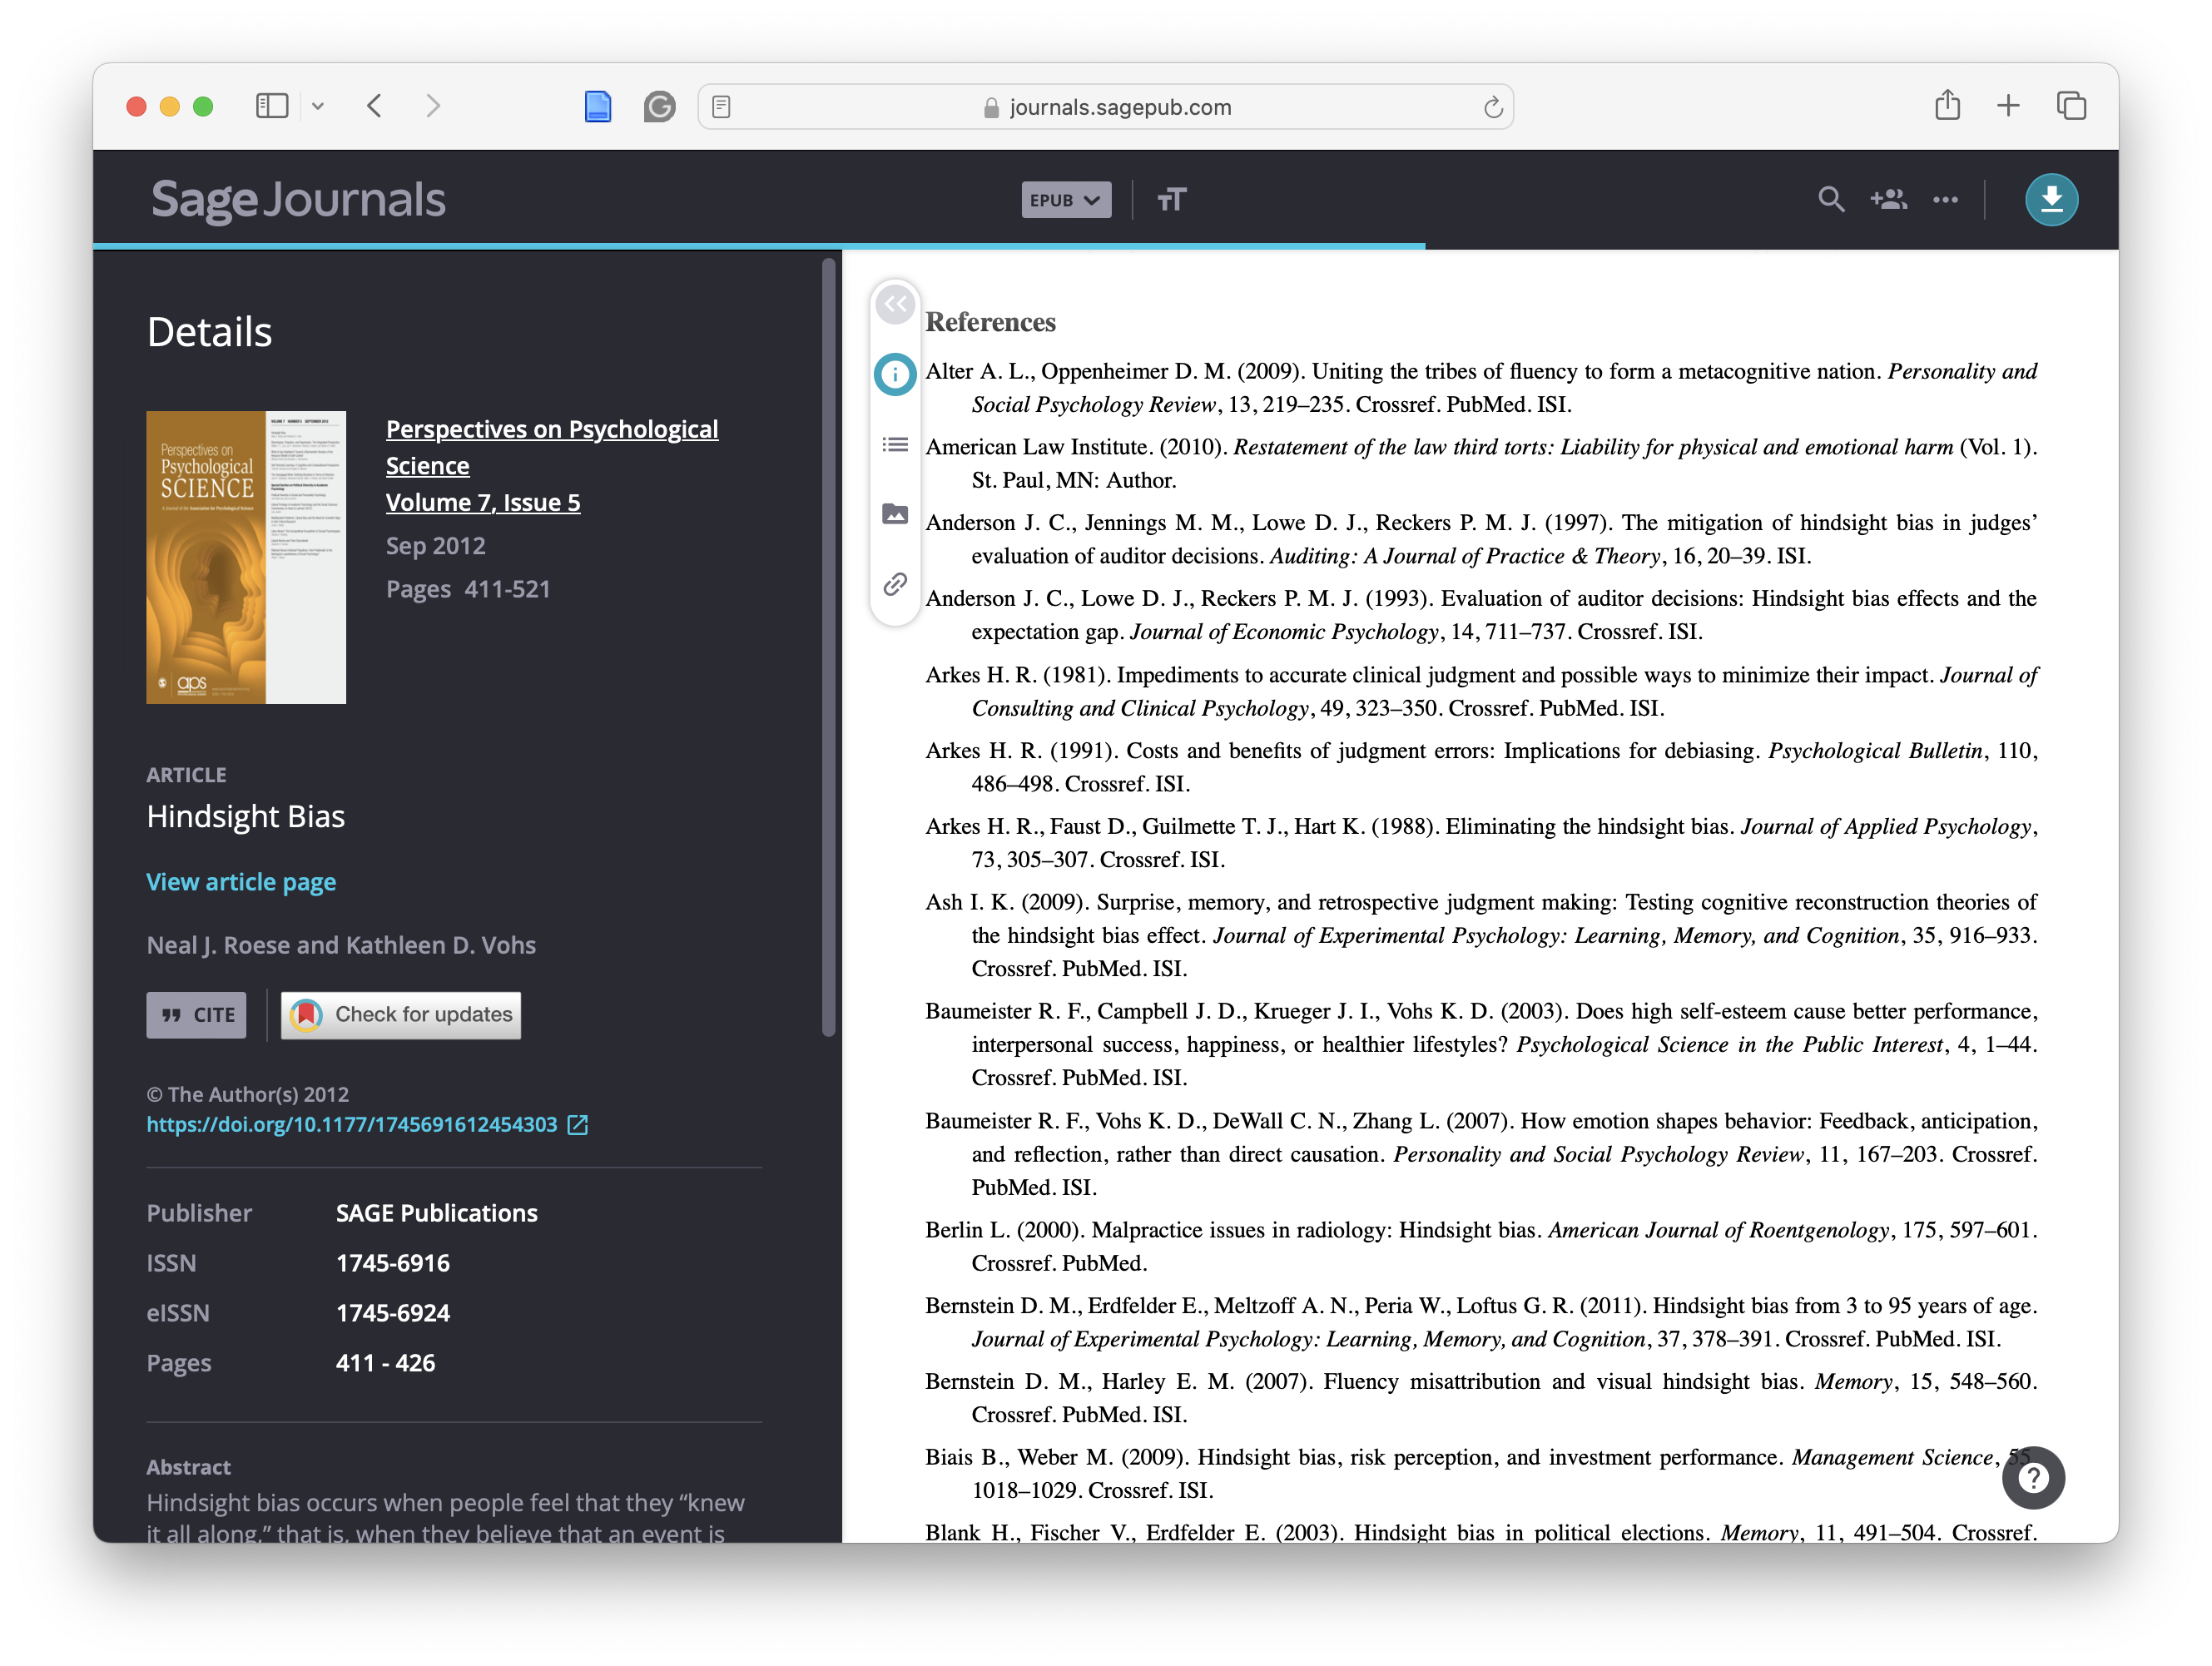Expand the EPUB format dropdown

1065,200
